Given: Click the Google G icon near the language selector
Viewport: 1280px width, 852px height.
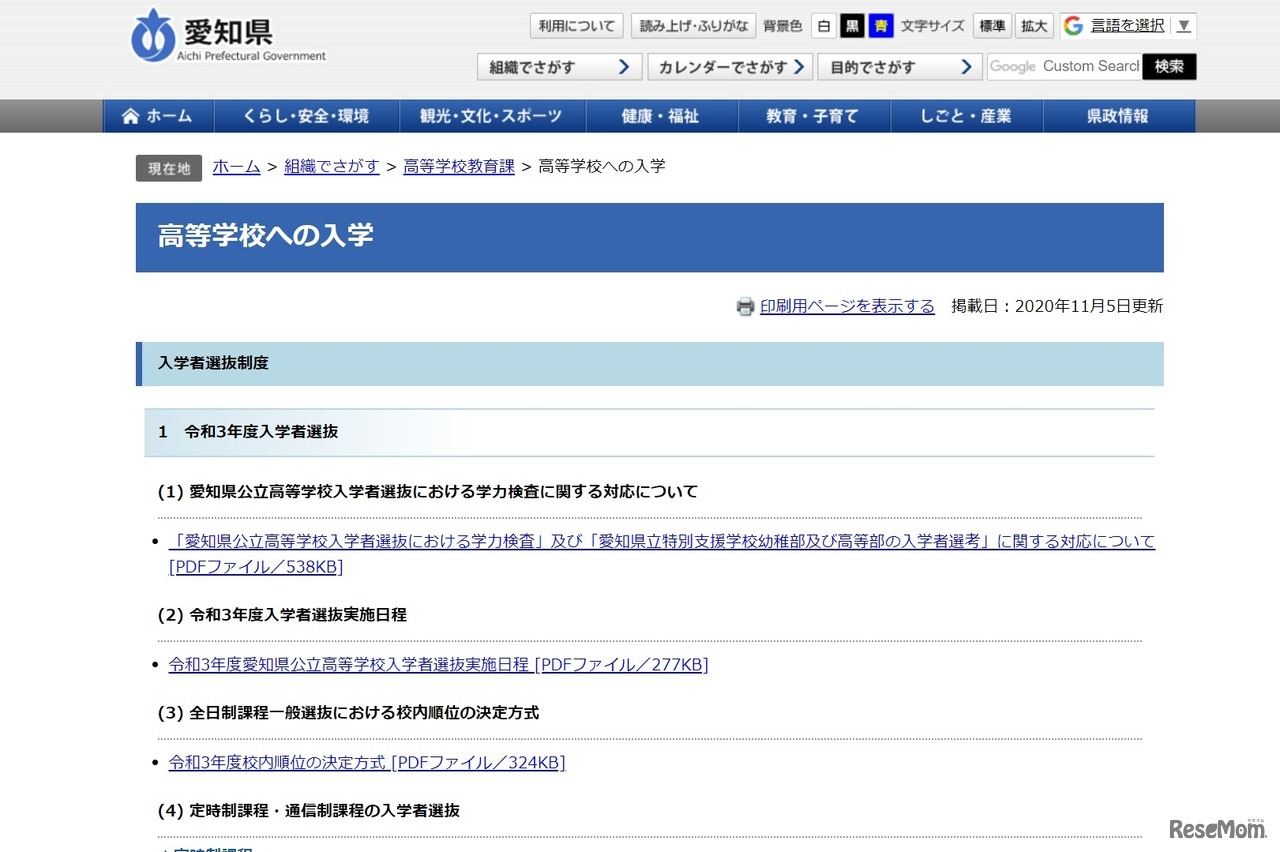Looking at the screenshot, I should [1074, 25].
